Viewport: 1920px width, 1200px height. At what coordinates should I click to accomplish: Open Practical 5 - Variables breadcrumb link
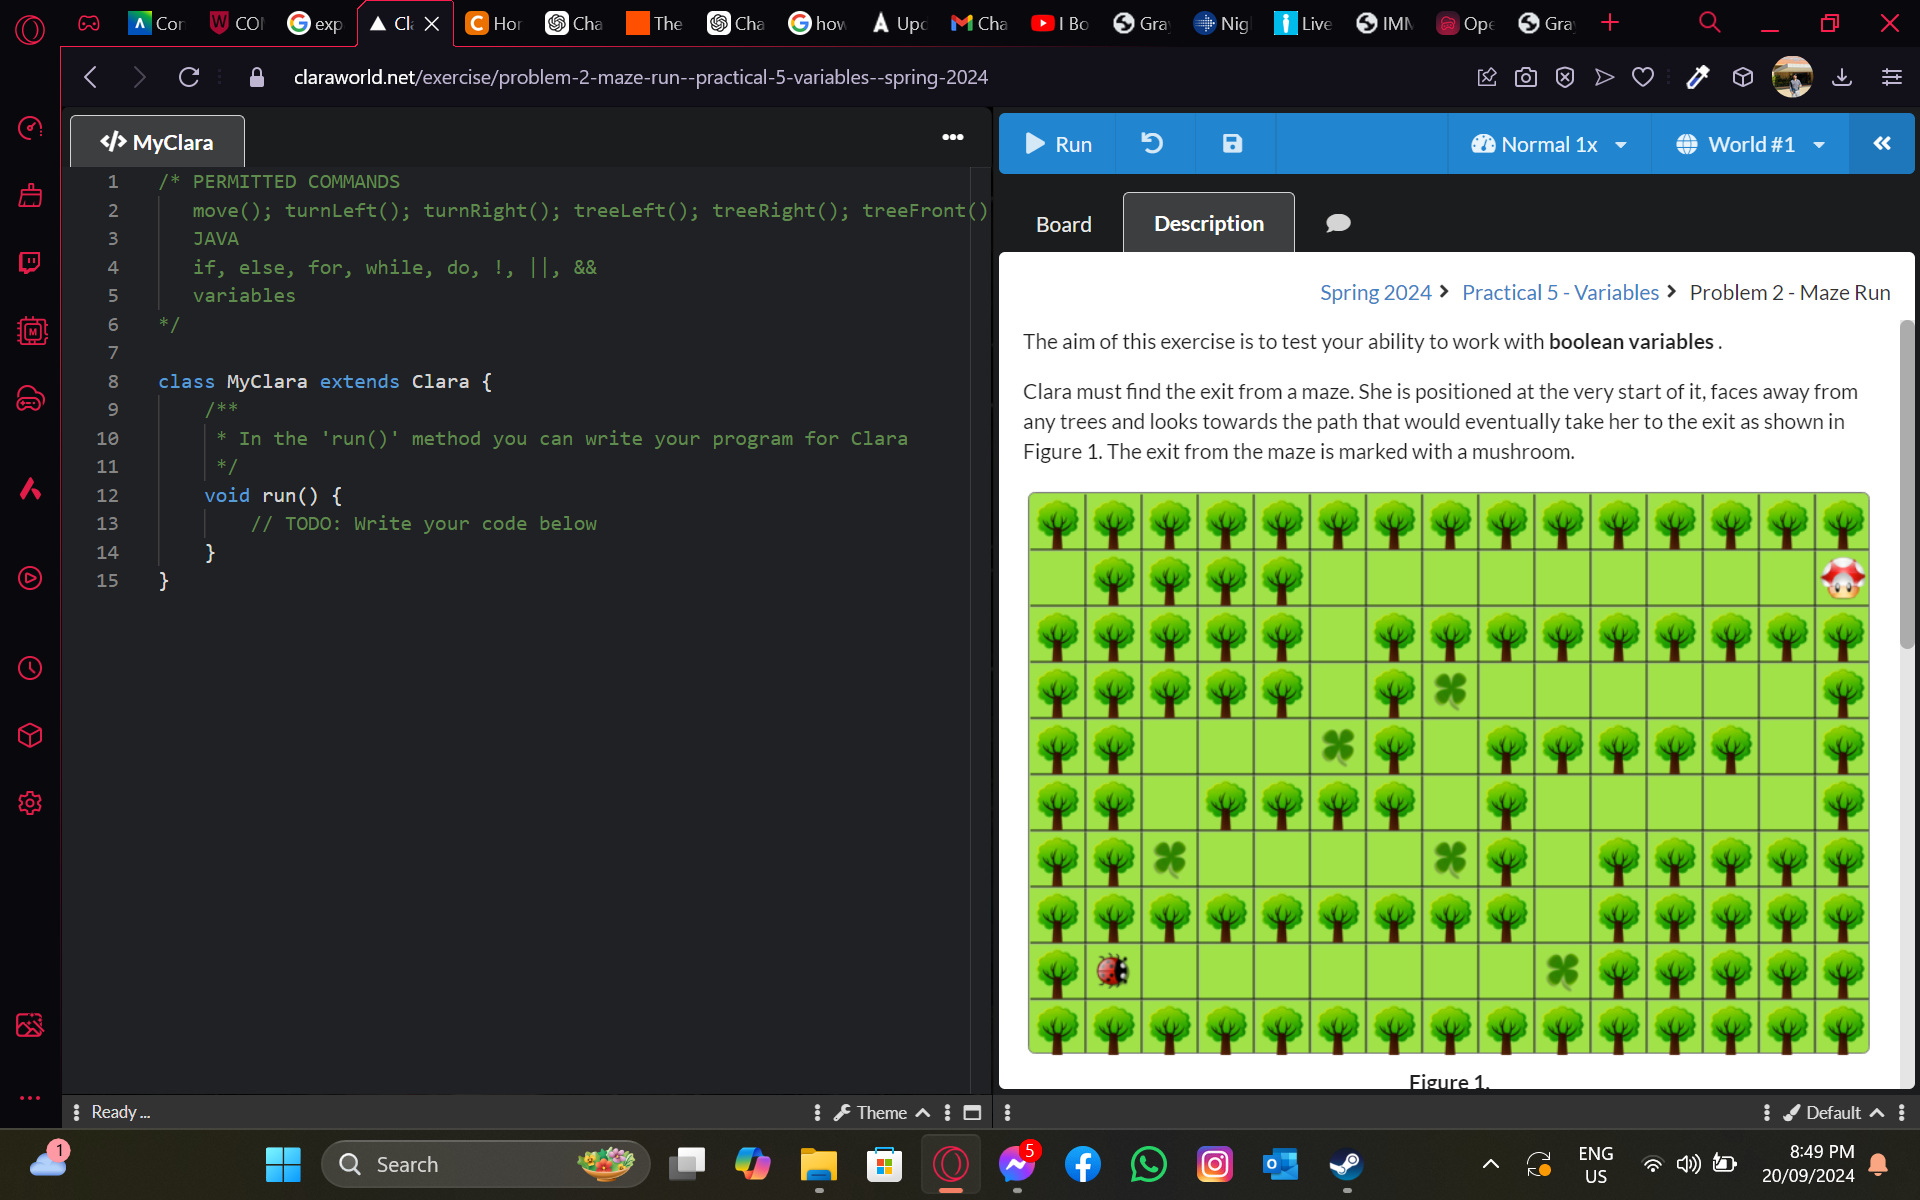pyautogui.click(x=1560, y=292)
